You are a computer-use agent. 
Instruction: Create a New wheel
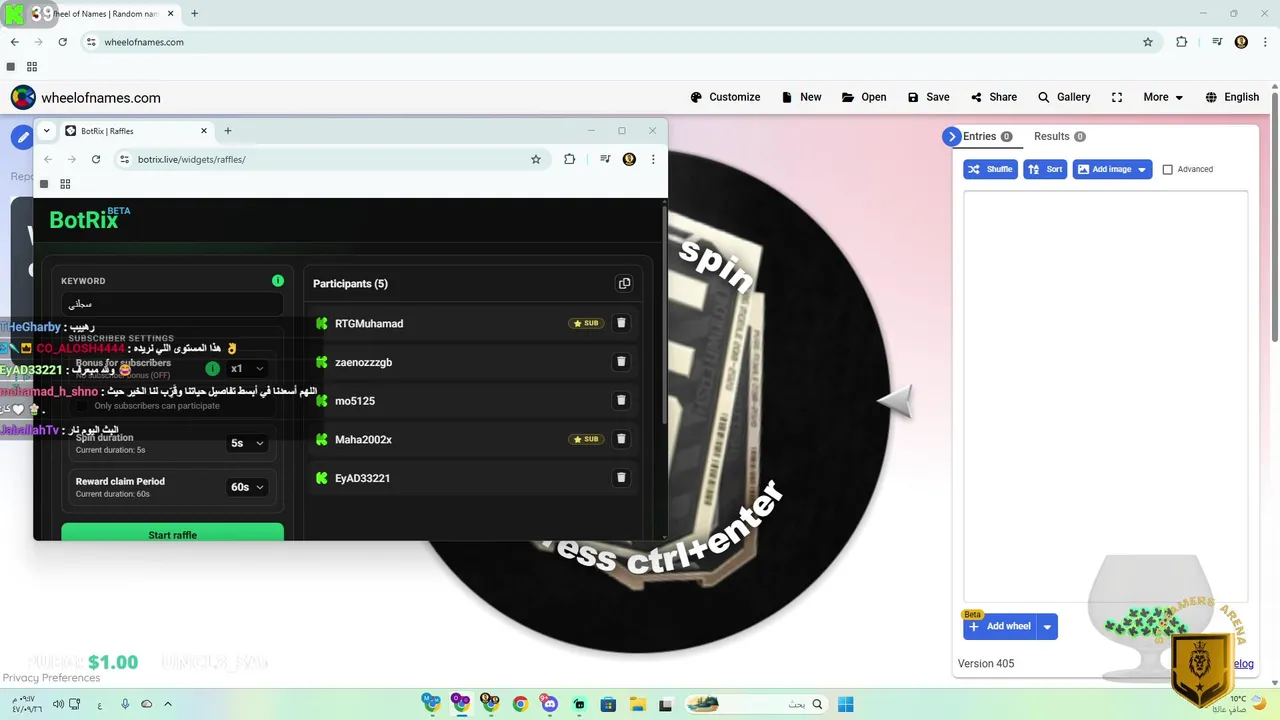801,97
